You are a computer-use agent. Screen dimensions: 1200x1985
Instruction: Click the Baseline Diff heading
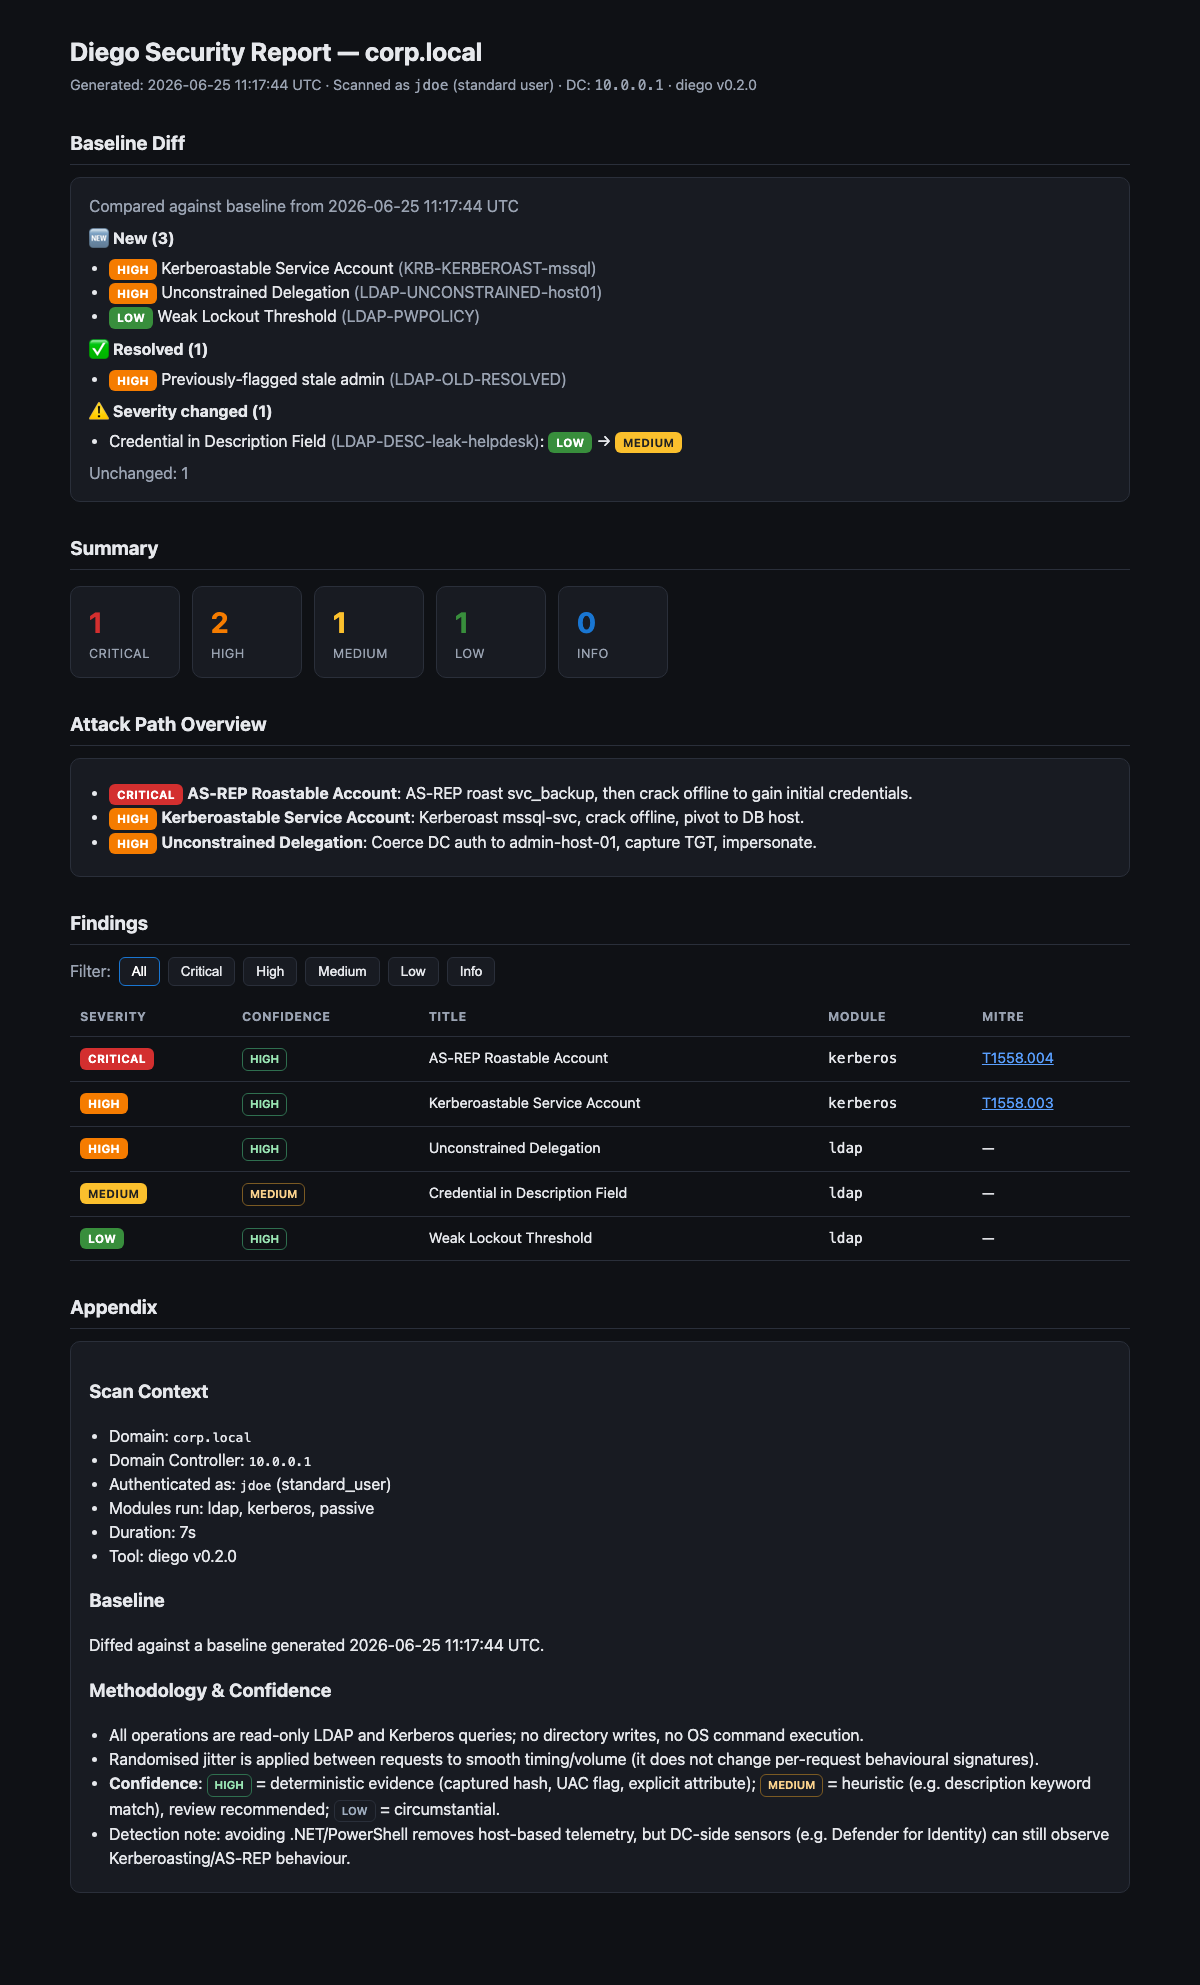pos(127,143)
